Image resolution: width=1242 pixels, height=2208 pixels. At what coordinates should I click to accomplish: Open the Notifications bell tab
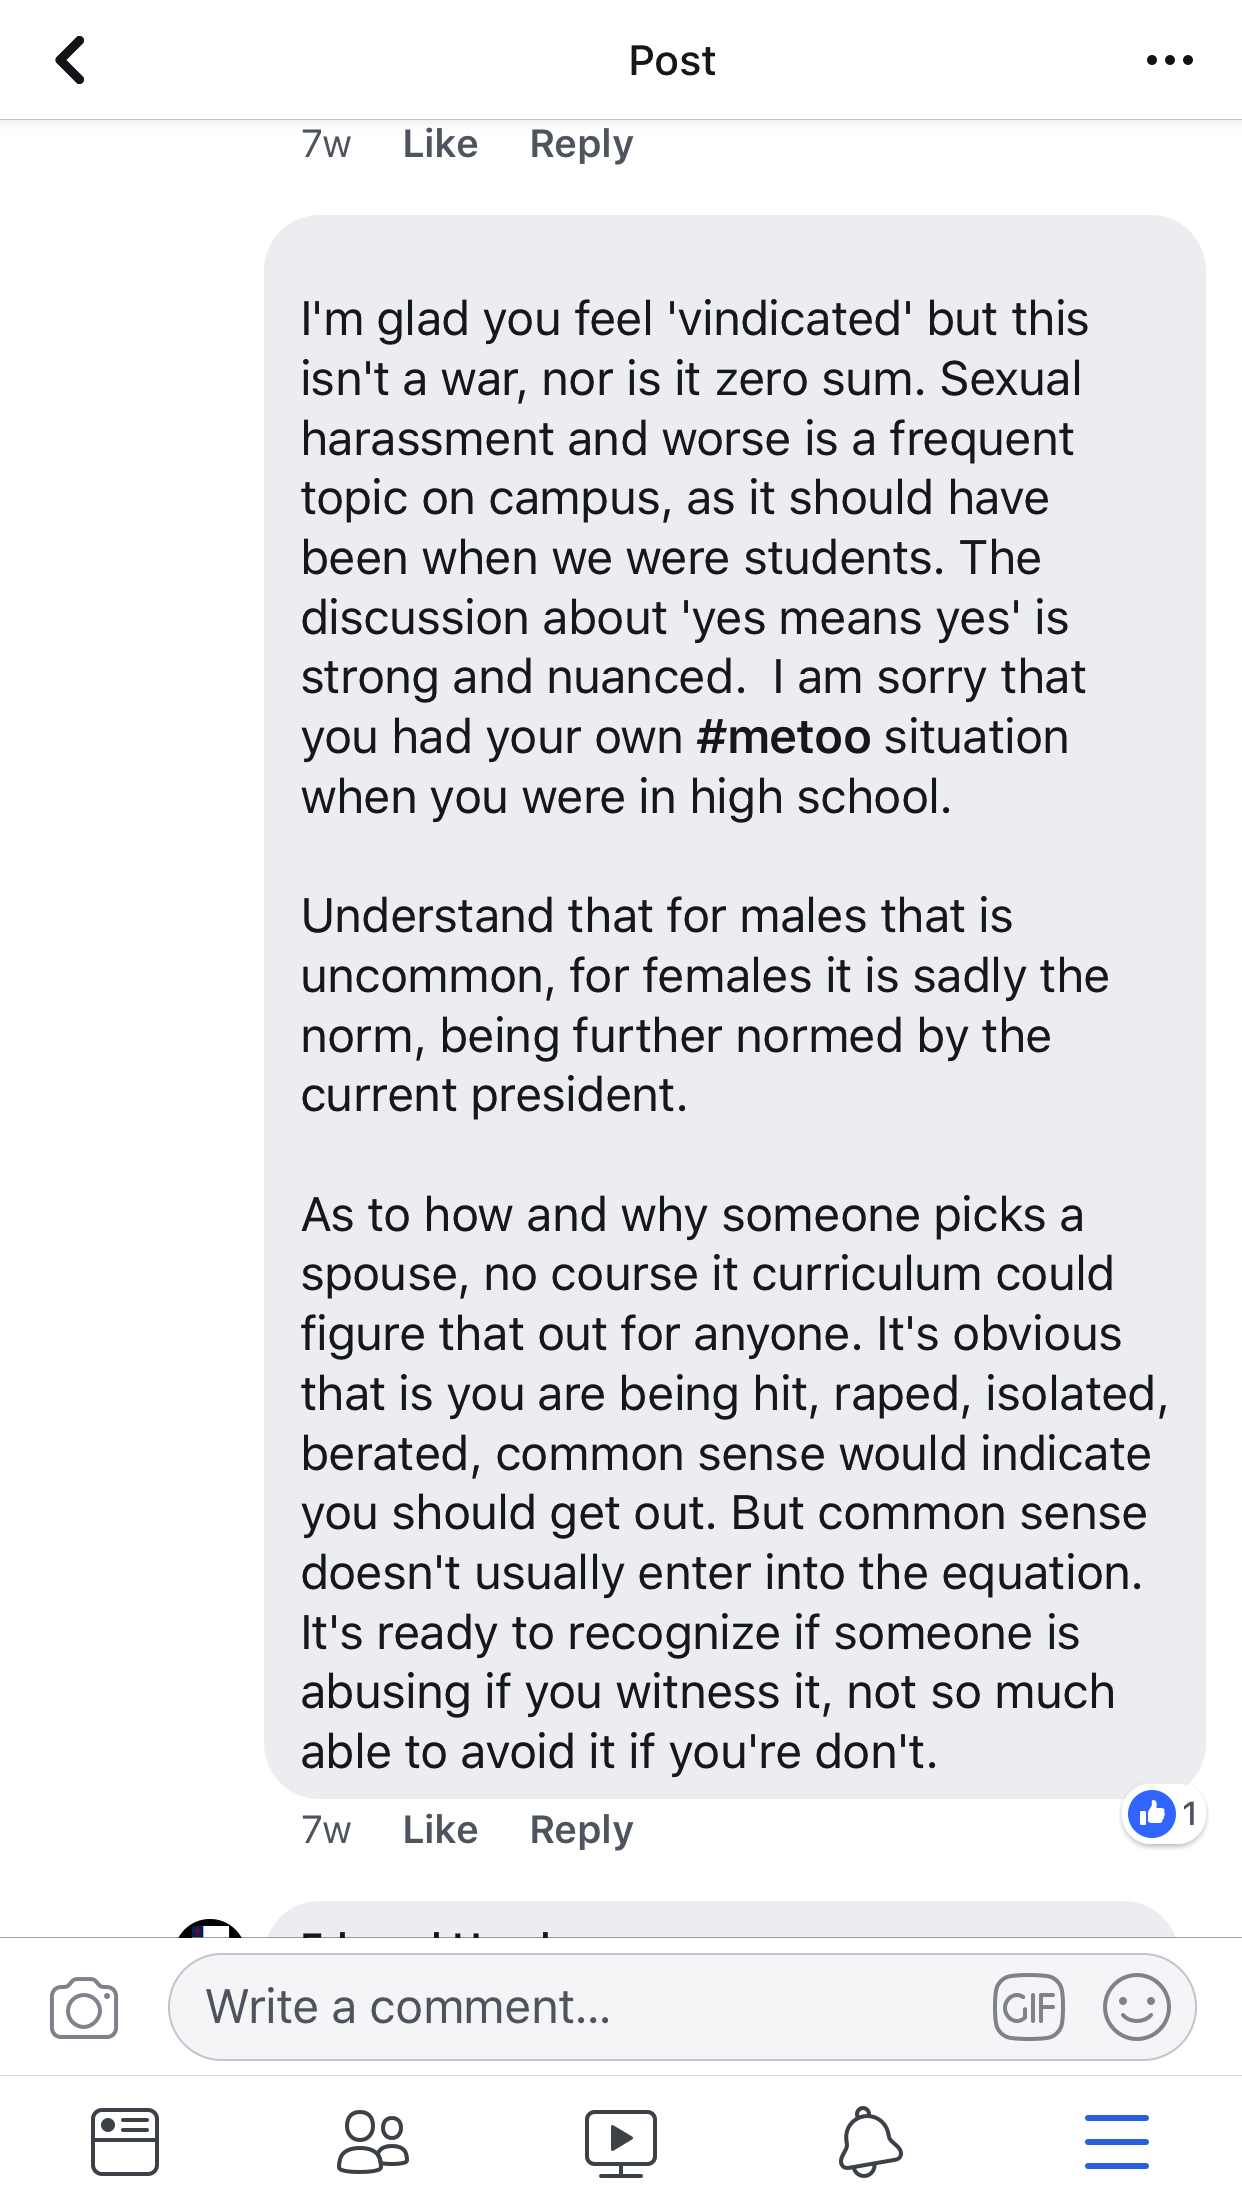point(870,2142)
